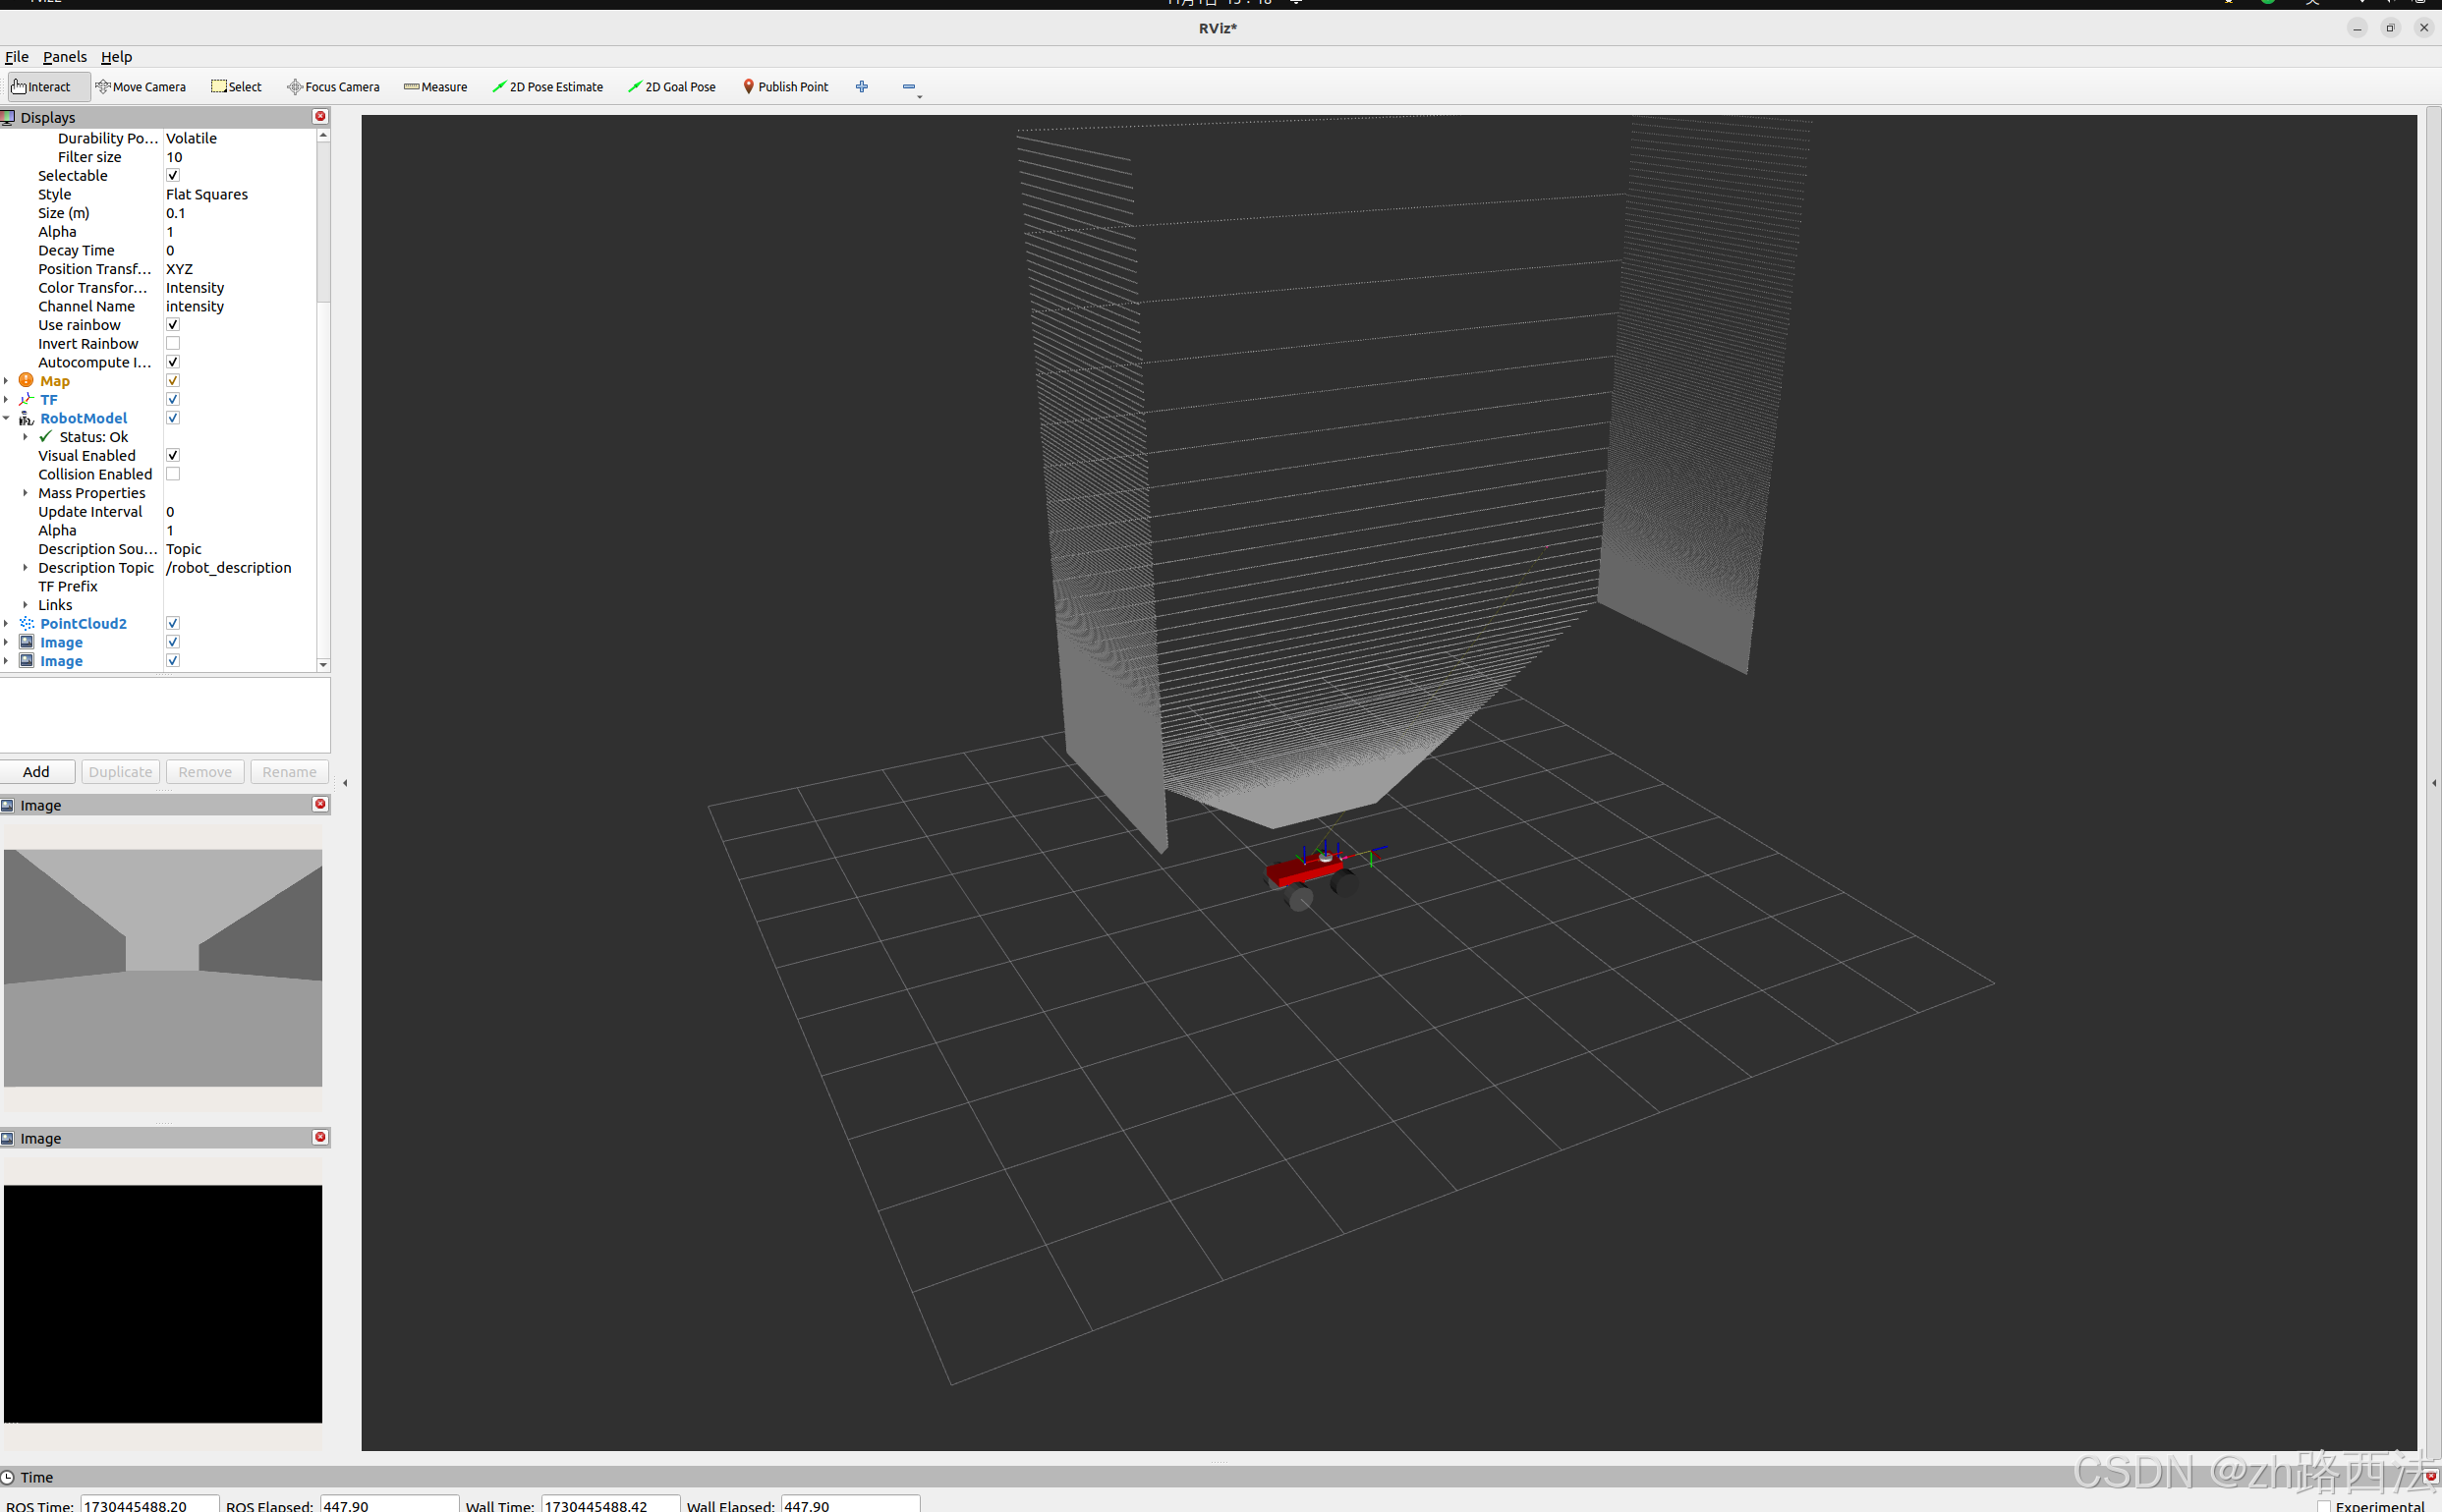Toggle the Invert Rainbow checkbox
2442x1512 pixels.
tap(173, 344)
